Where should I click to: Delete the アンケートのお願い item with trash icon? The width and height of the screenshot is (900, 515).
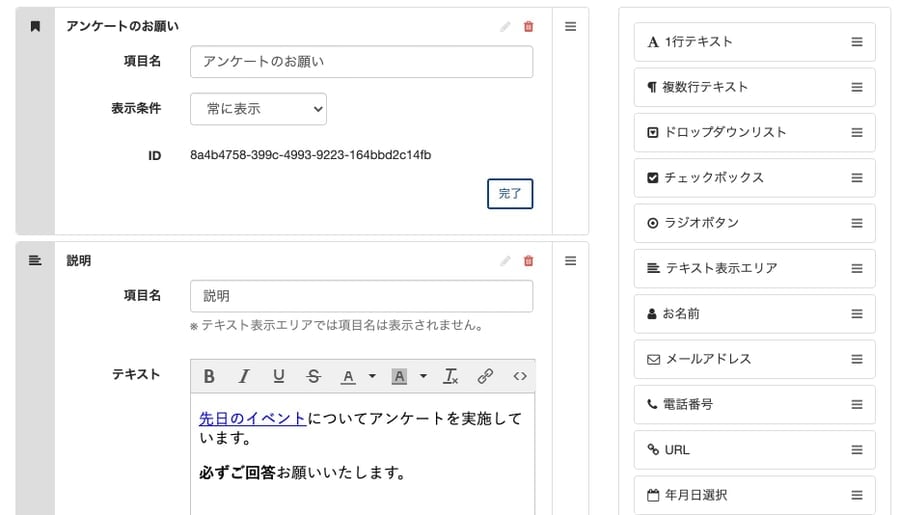click(x=528, y=27)
